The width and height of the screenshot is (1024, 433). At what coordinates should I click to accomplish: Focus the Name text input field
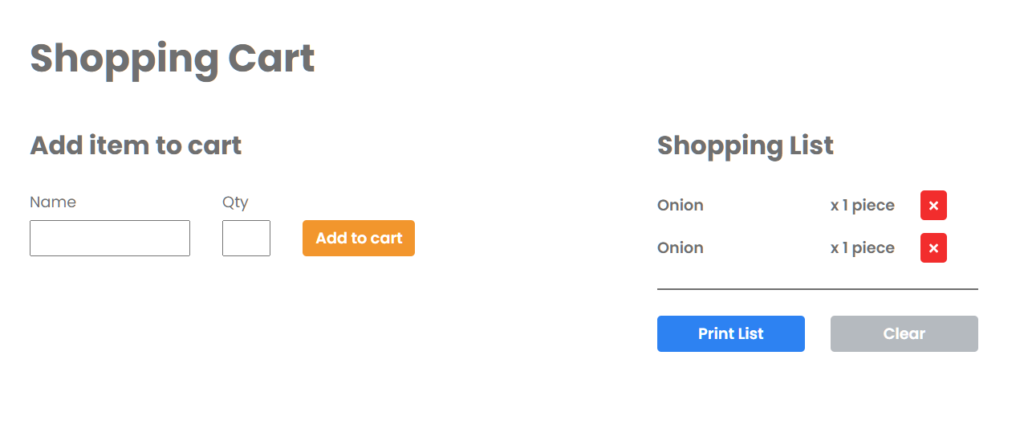click(110, 238)
